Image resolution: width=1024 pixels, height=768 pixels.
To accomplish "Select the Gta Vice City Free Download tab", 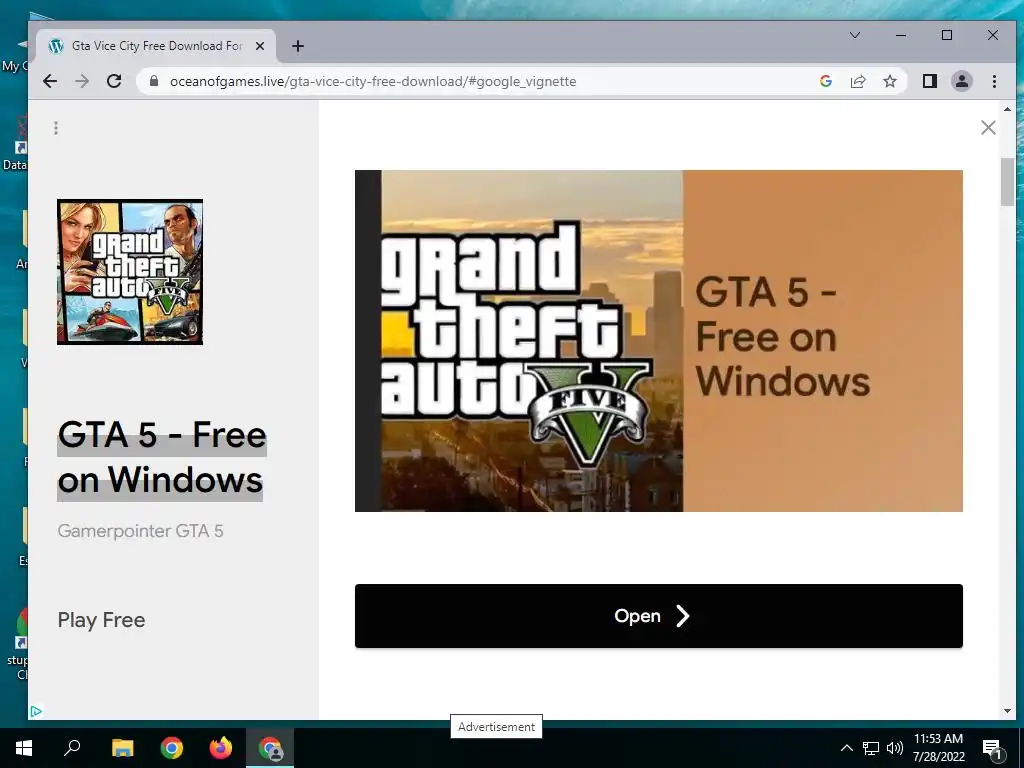I will click(x=156, y=46).
